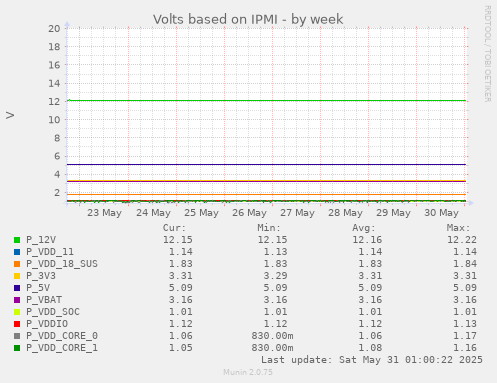This screenshot has width=497, height=383.
Task: Click the 30 May x-axis label
Action: coord(441,213)
